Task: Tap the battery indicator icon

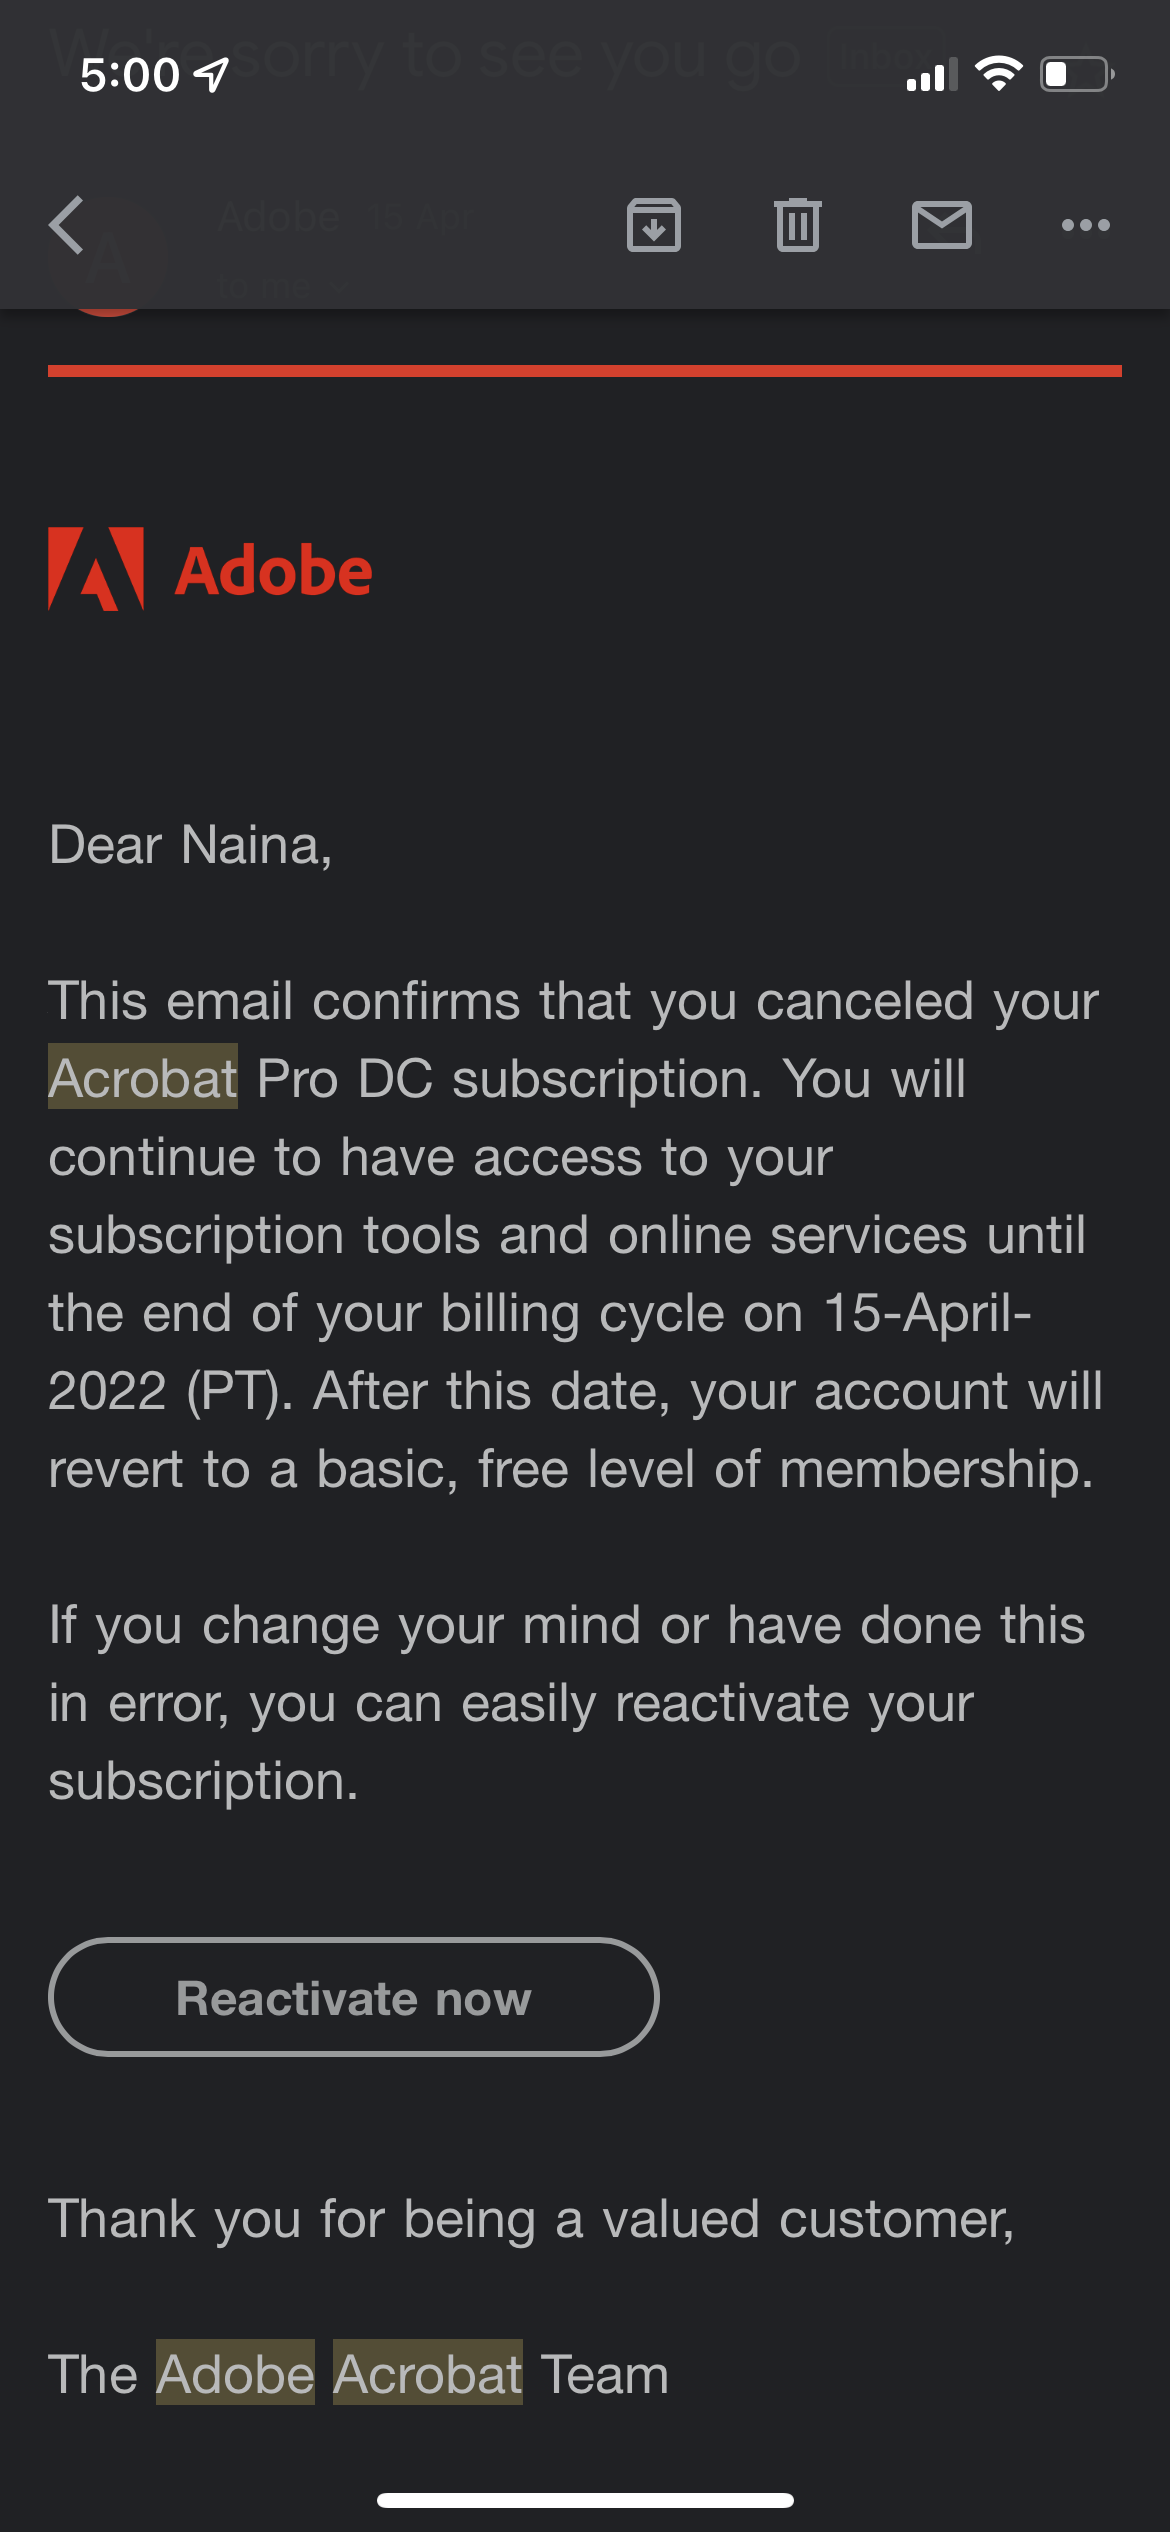Action: 1077,74
